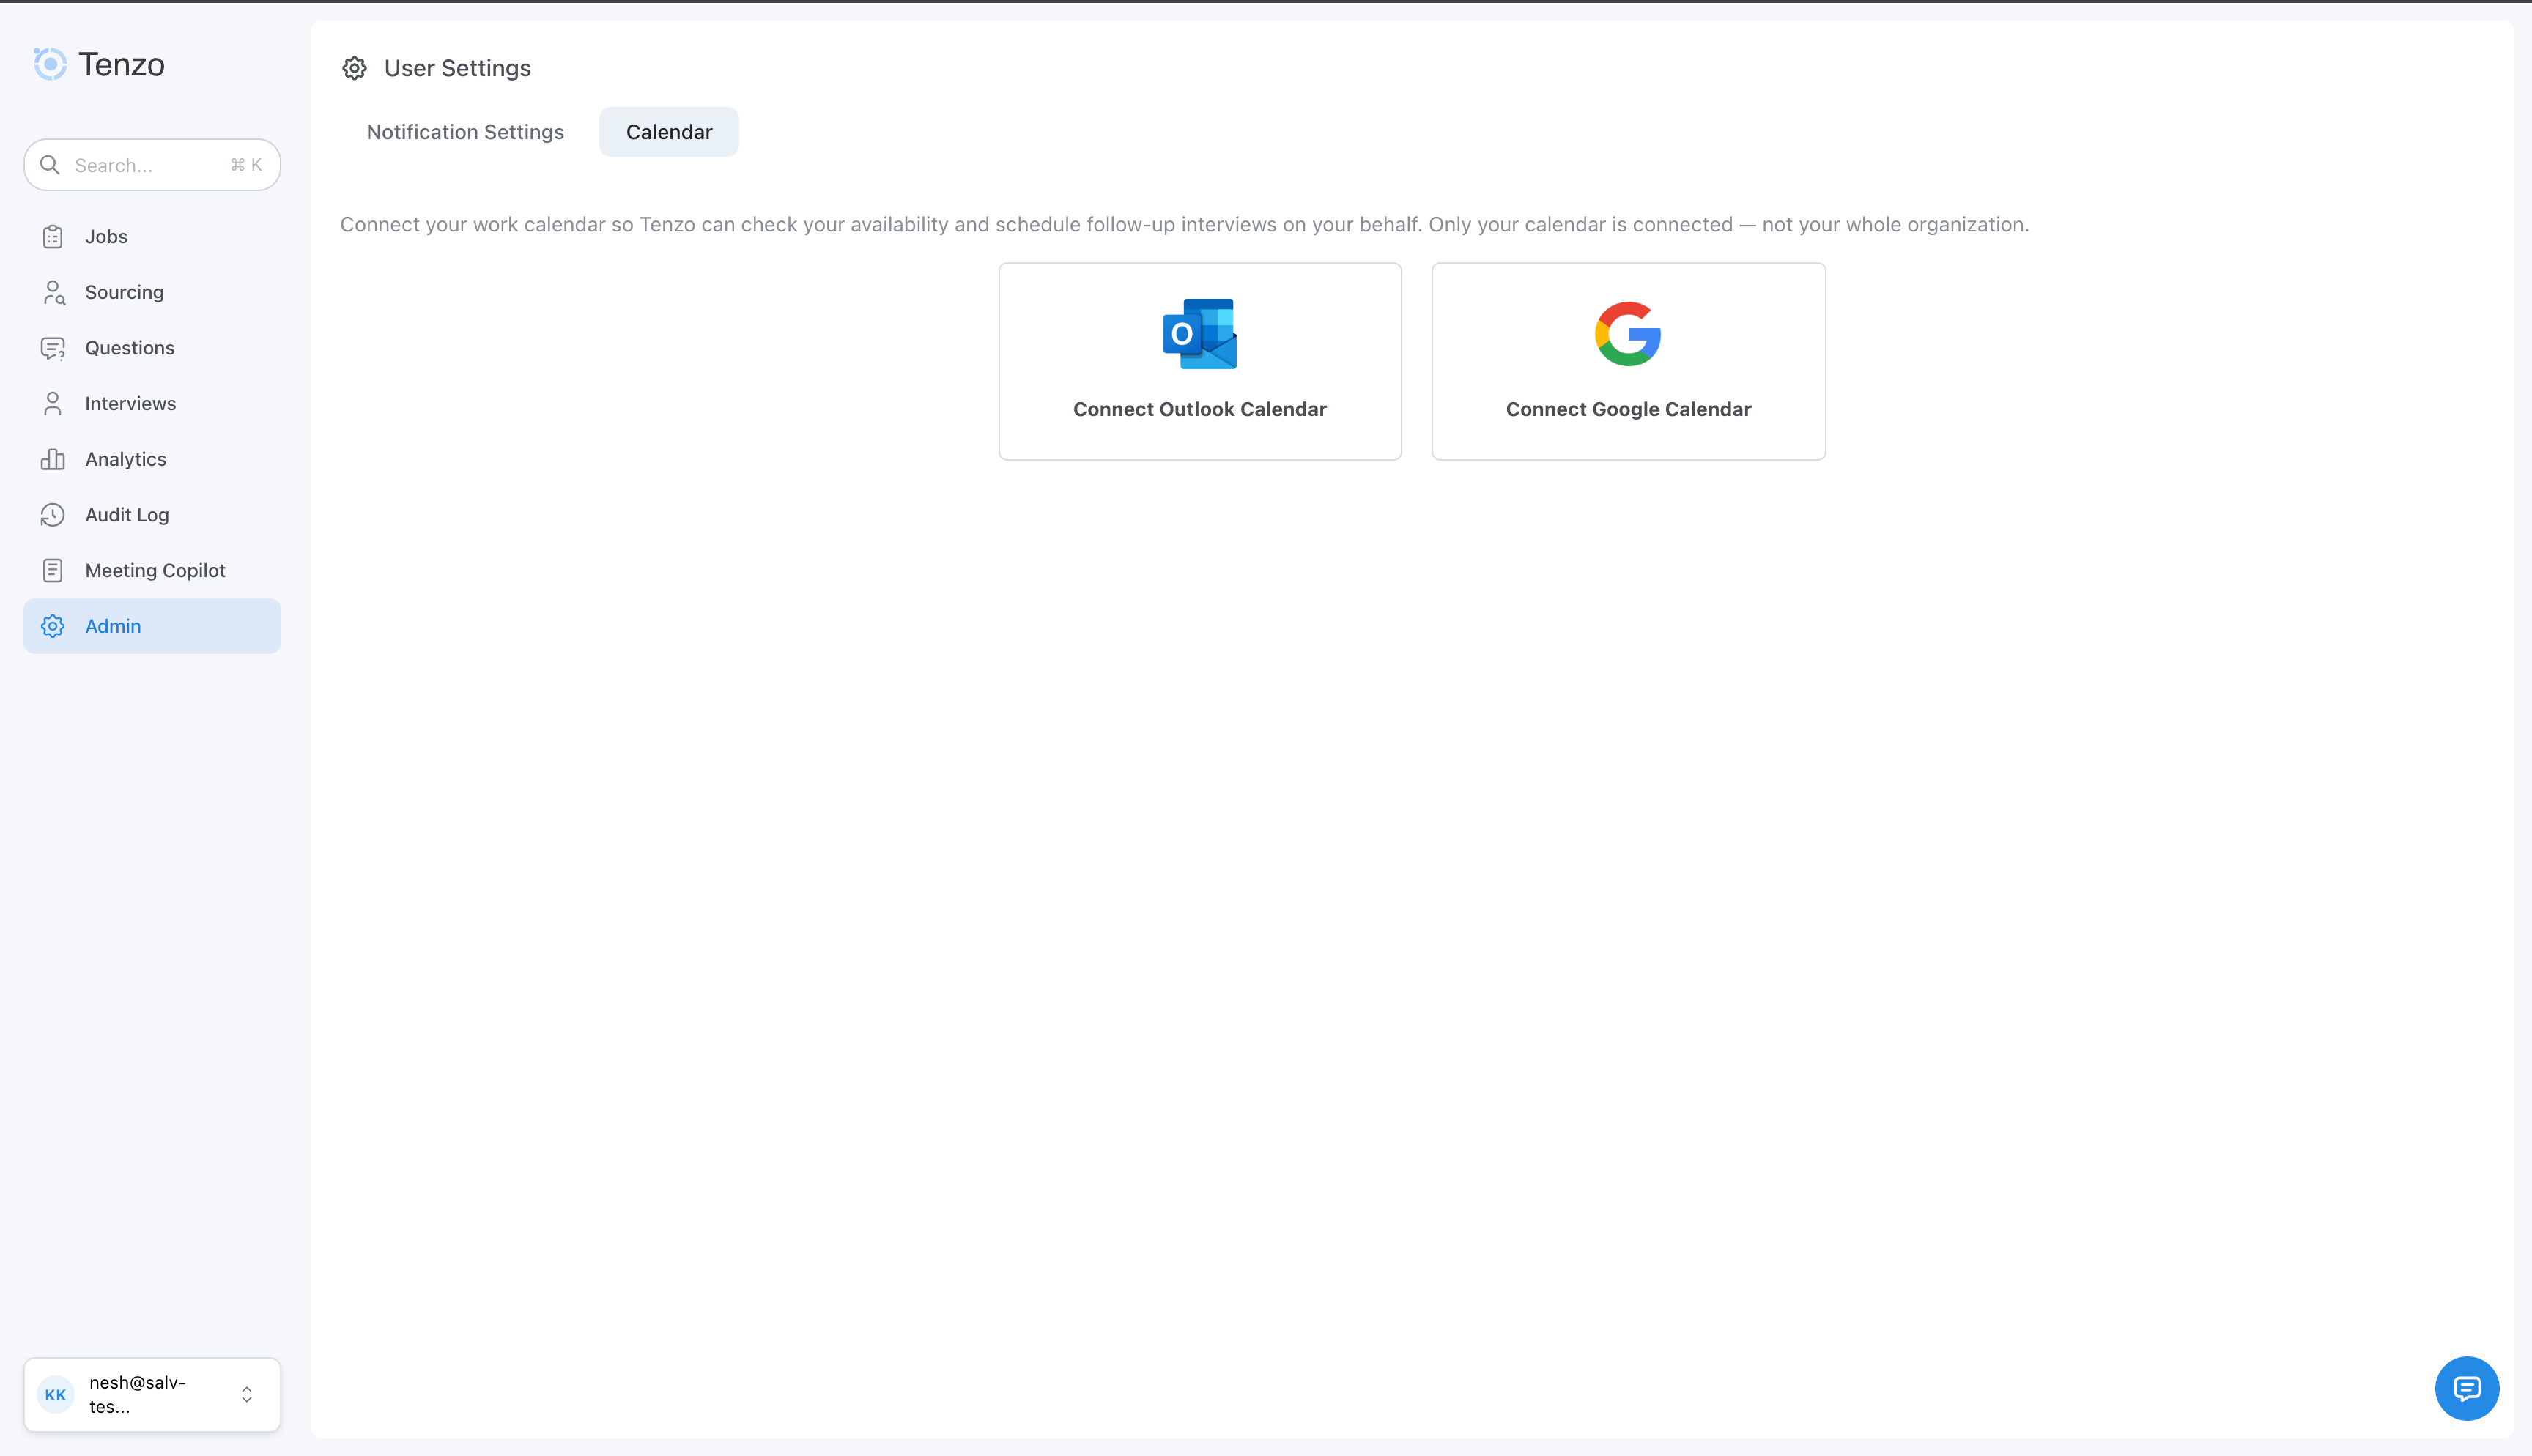
Task: Click the Admin gear icon
Action: click(x=53, y=626)
